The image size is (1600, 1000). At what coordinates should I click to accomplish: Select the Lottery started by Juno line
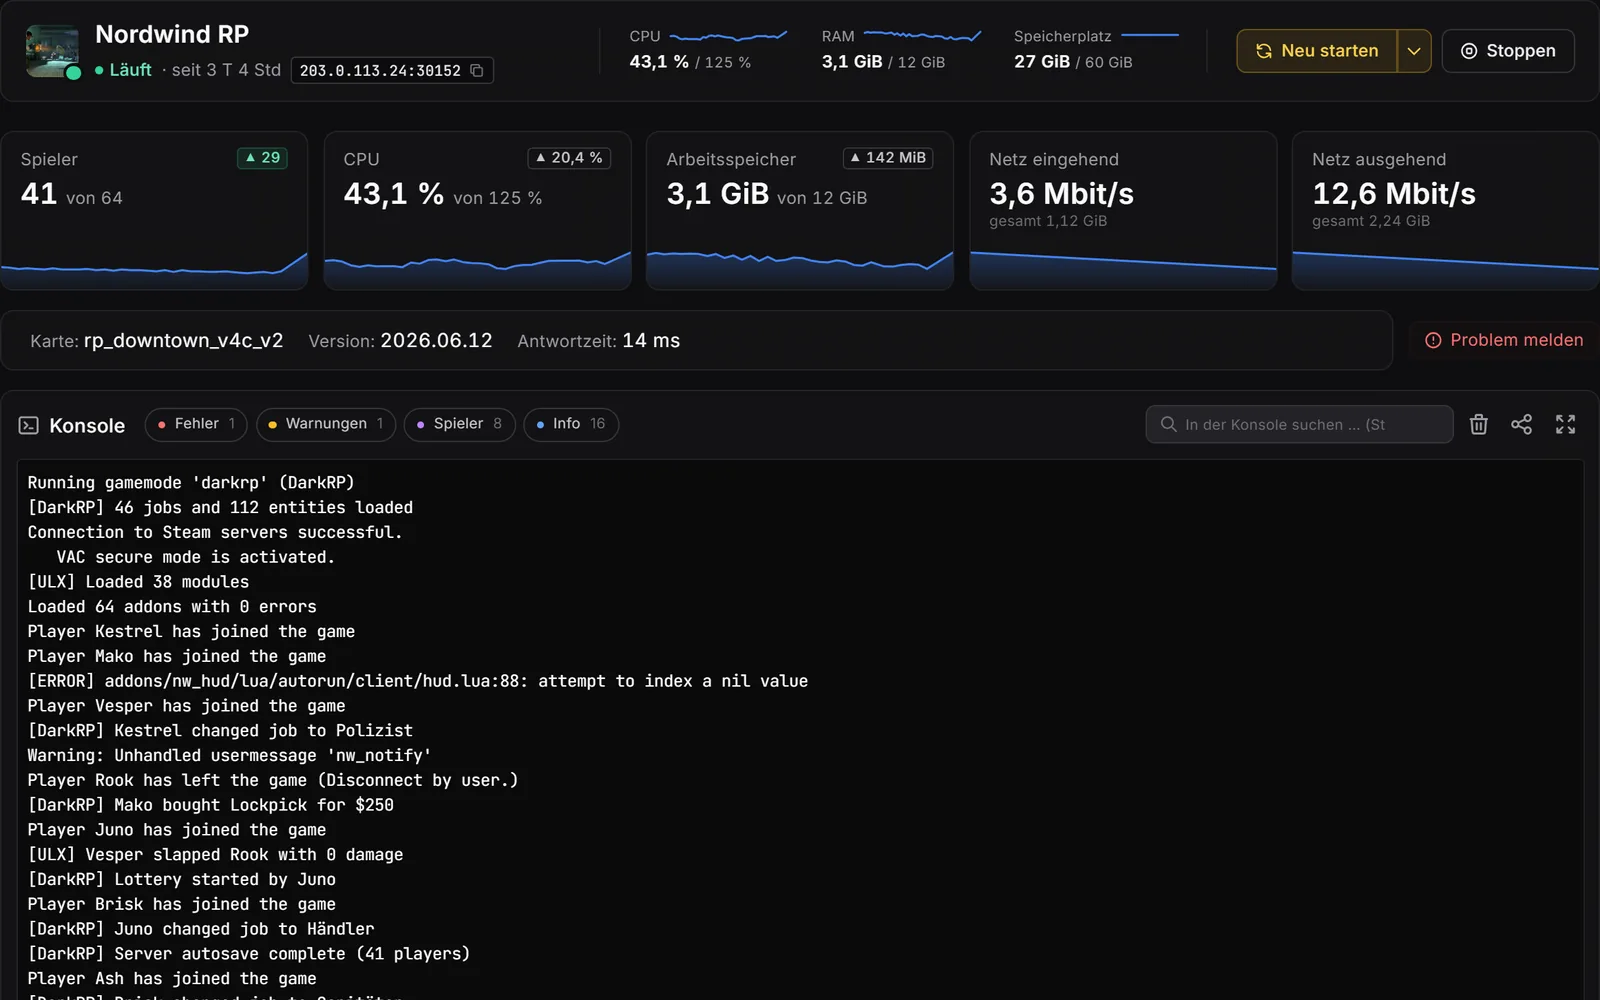pyautogui.click(x=181, y=880)
